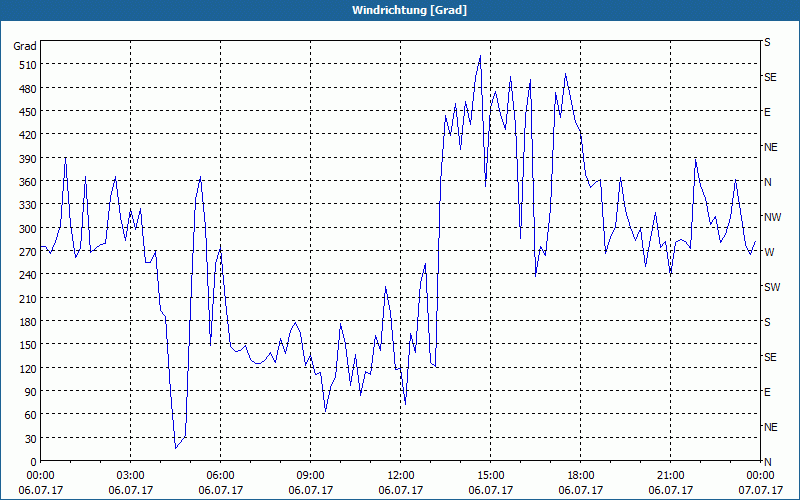Click the 150 value on the y-axis

point(28,345)
